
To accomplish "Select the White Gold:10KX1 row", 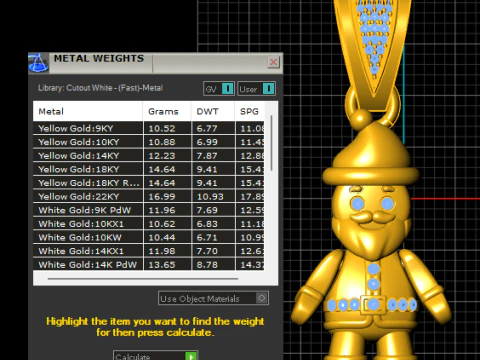I will pos(149,224).
